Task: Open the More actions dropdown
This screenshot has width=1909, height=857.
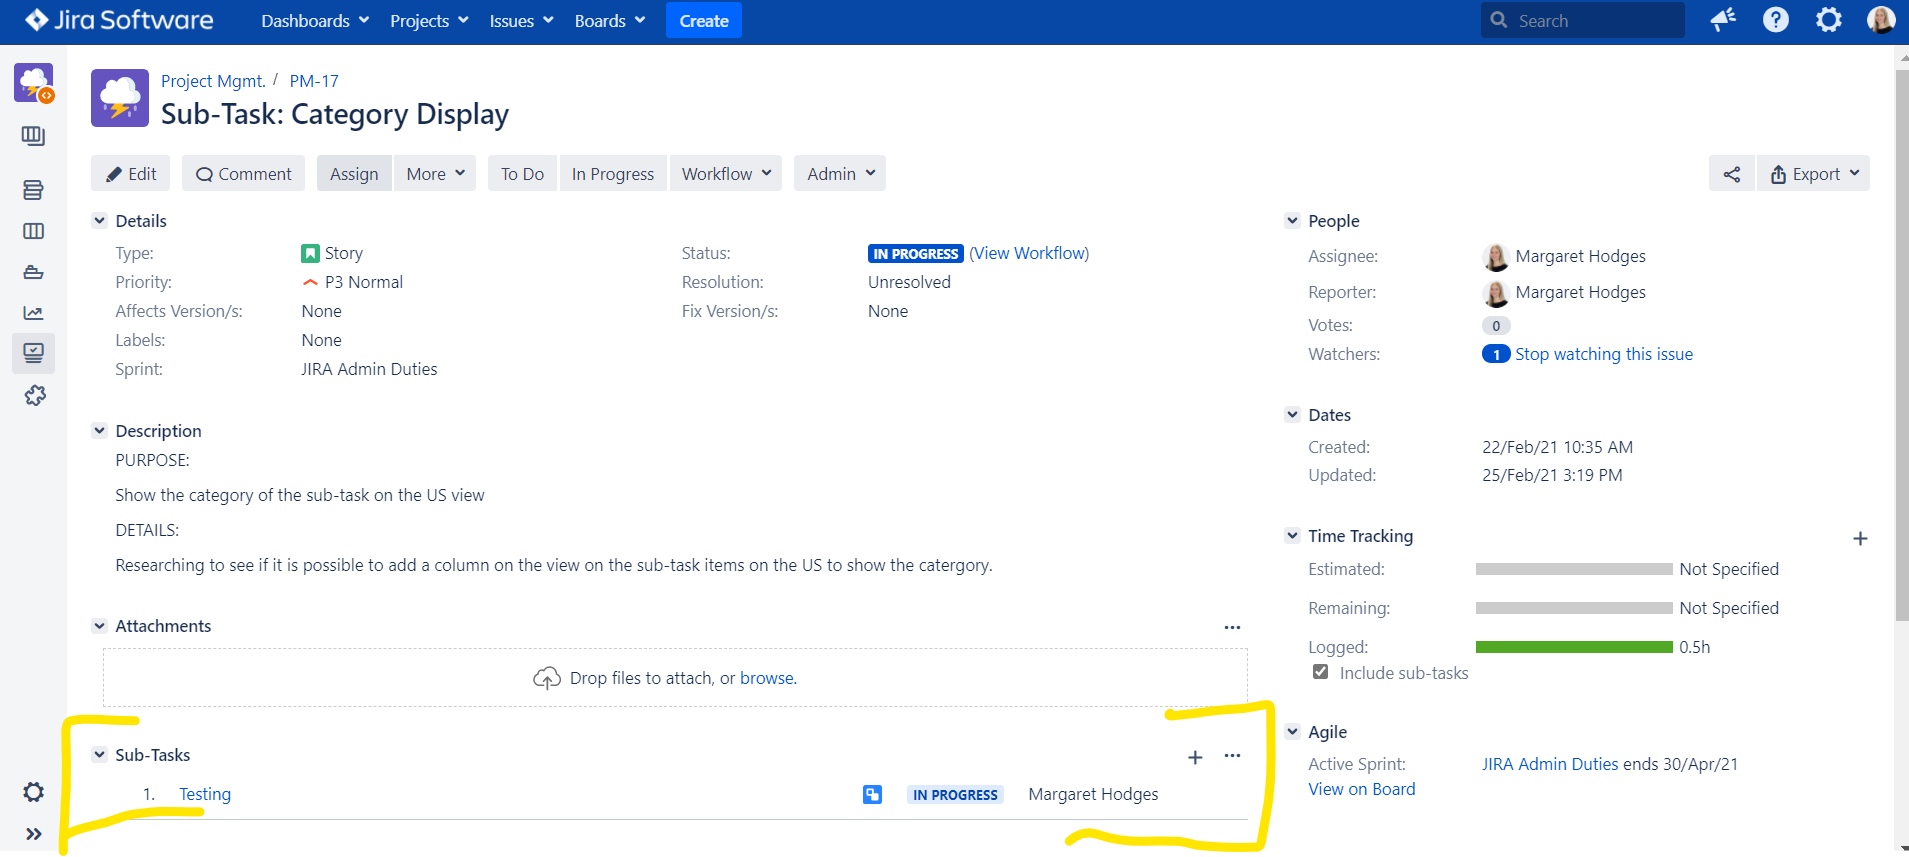Action: coord(435,174)
